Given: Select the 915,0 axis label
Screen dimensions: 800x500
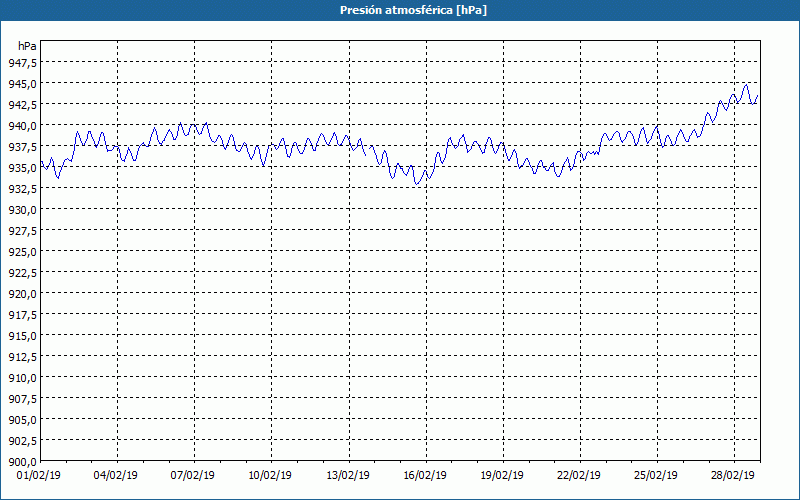Looking at the screenshot, I should (x=22, y=336).
